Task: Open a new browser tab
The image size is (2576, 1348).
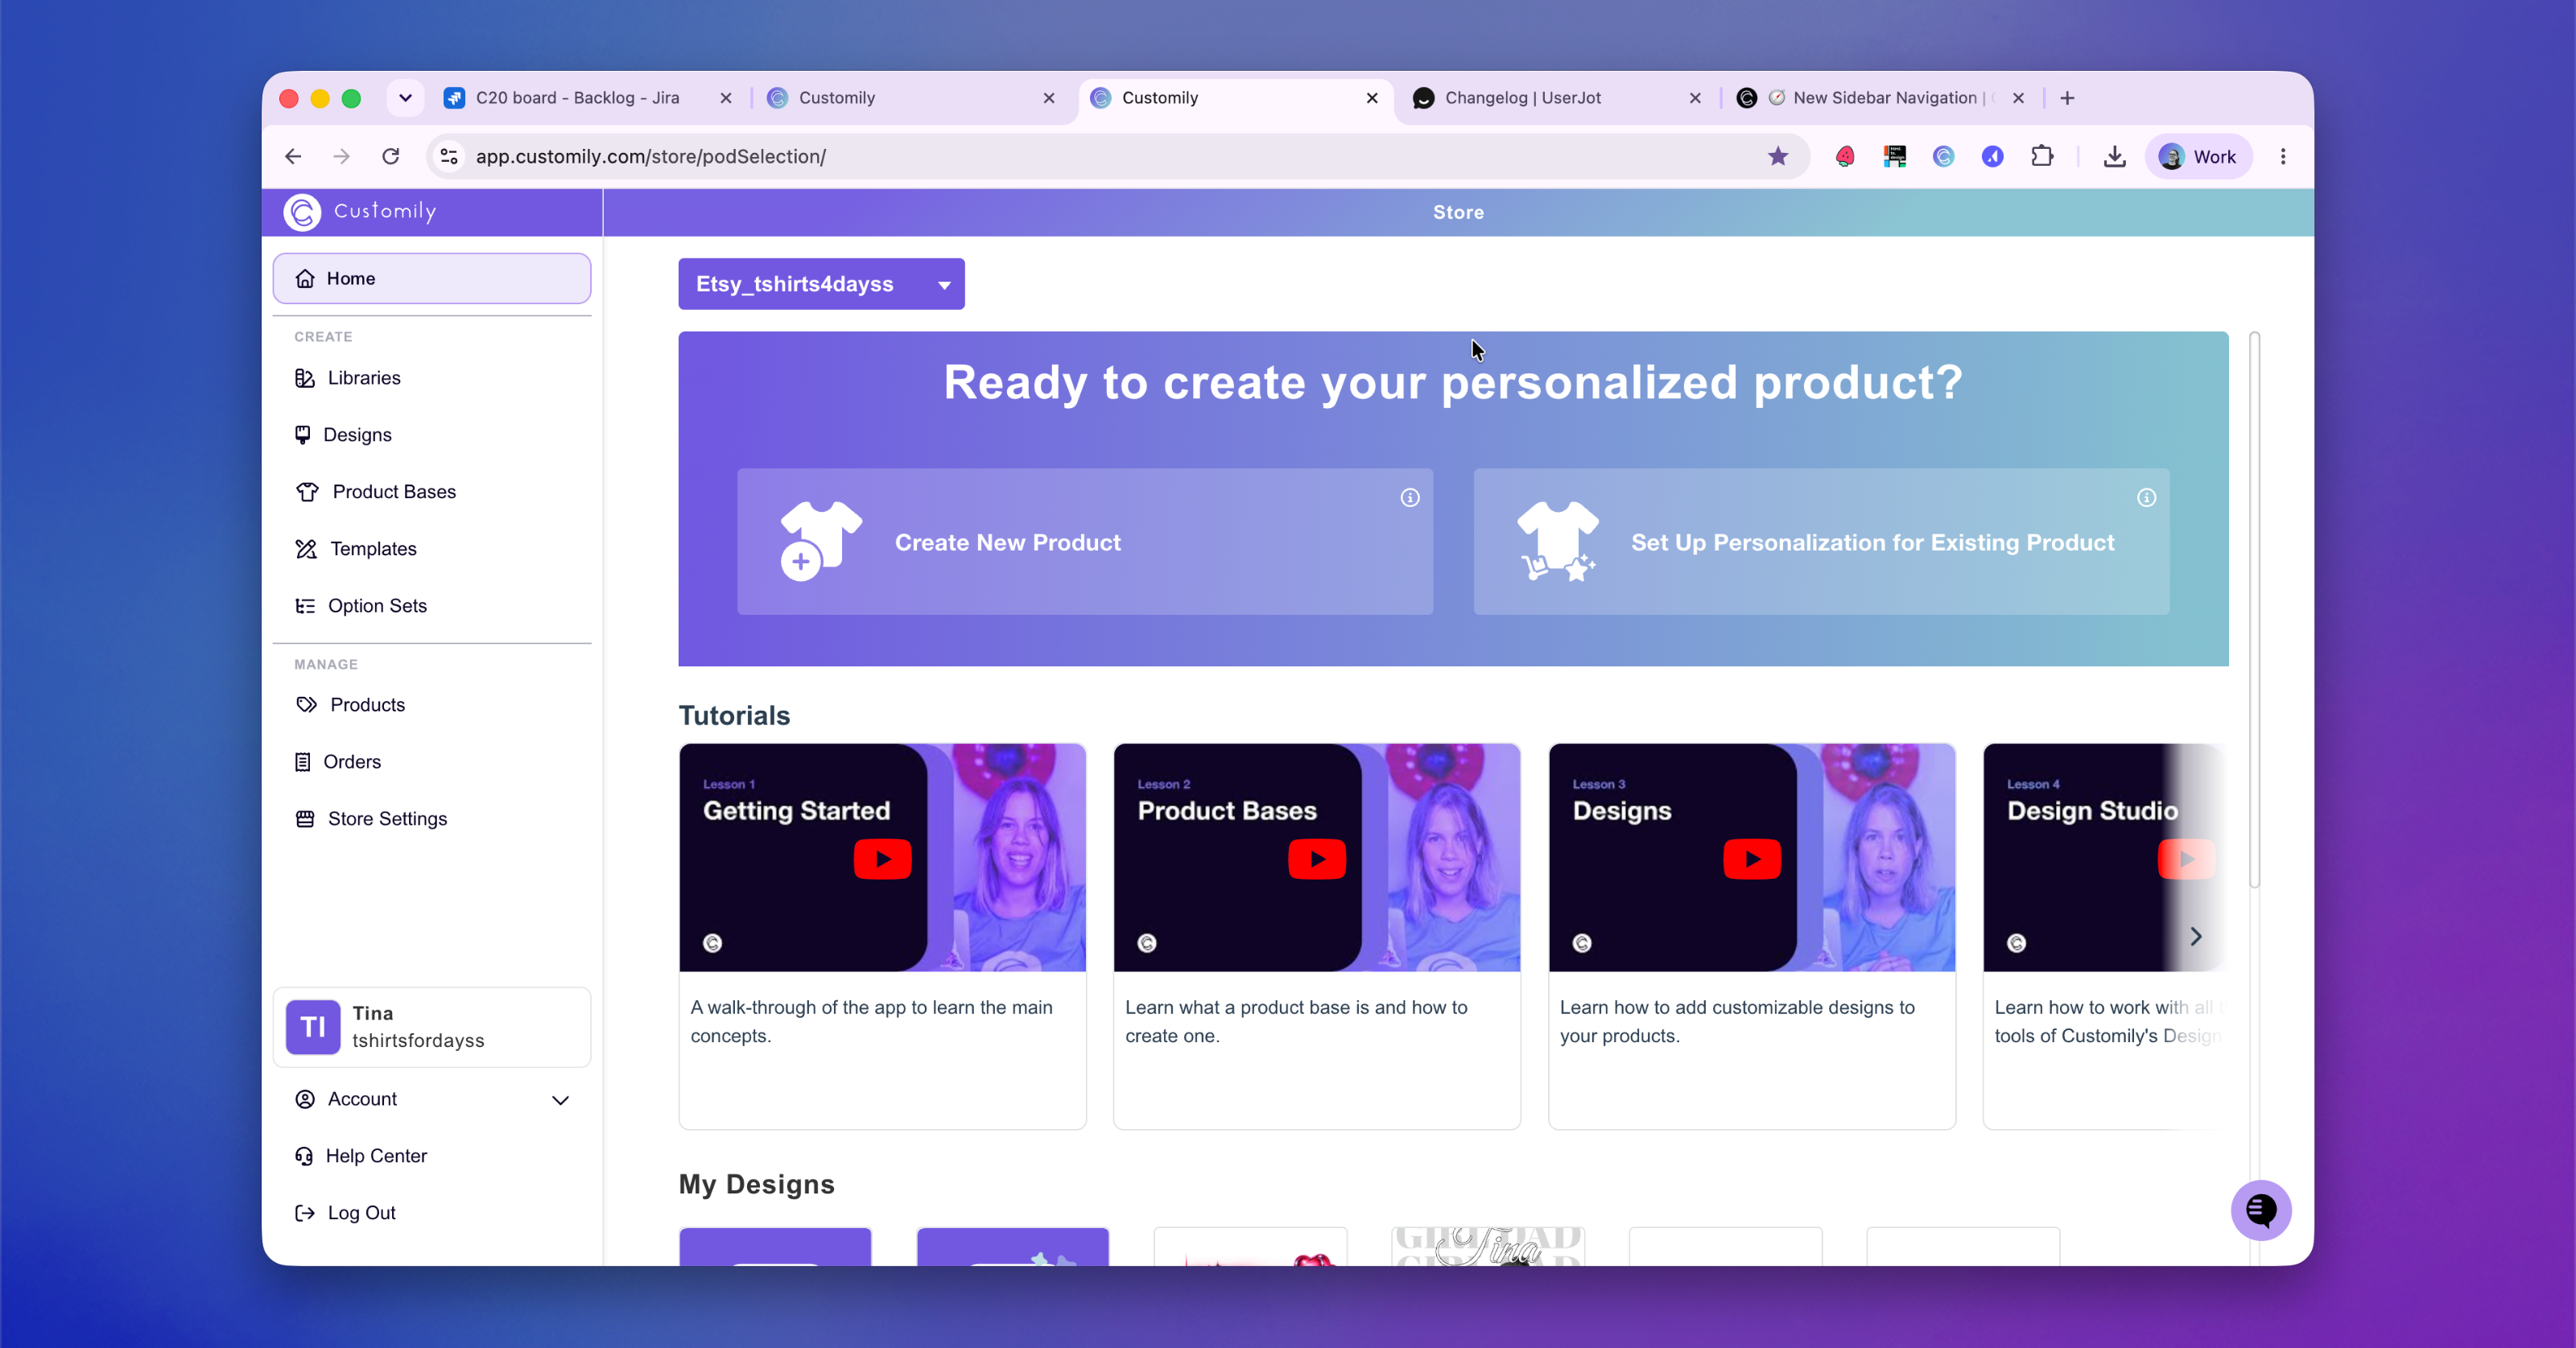Action: 2067,98
